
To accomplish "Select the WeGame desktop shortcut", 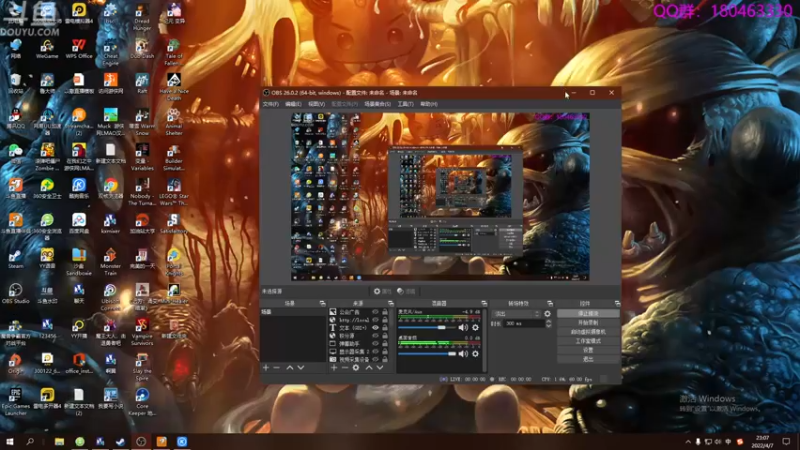I will (x=47, y=49).
